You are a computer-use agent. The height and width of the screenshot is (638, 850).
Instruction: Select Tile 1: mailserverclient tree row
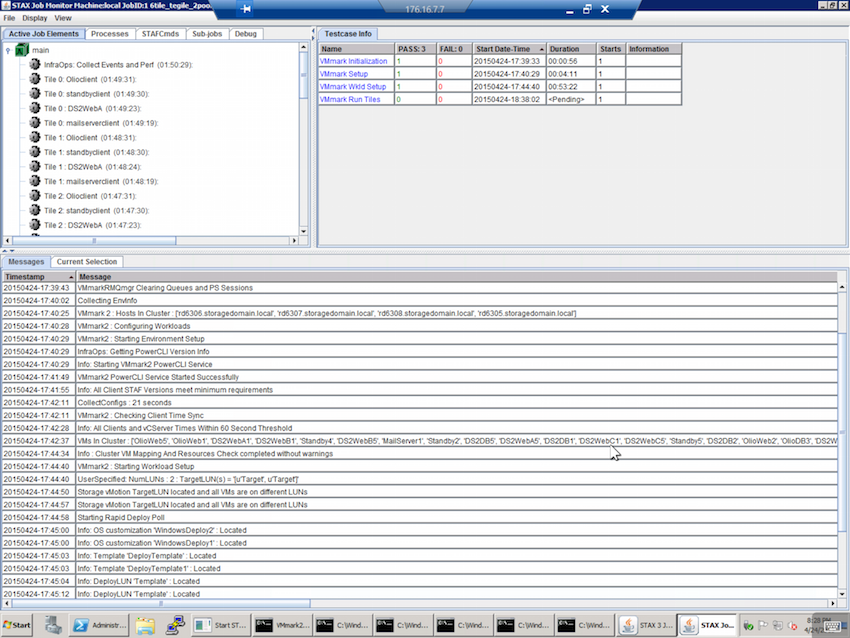[101, 182]
